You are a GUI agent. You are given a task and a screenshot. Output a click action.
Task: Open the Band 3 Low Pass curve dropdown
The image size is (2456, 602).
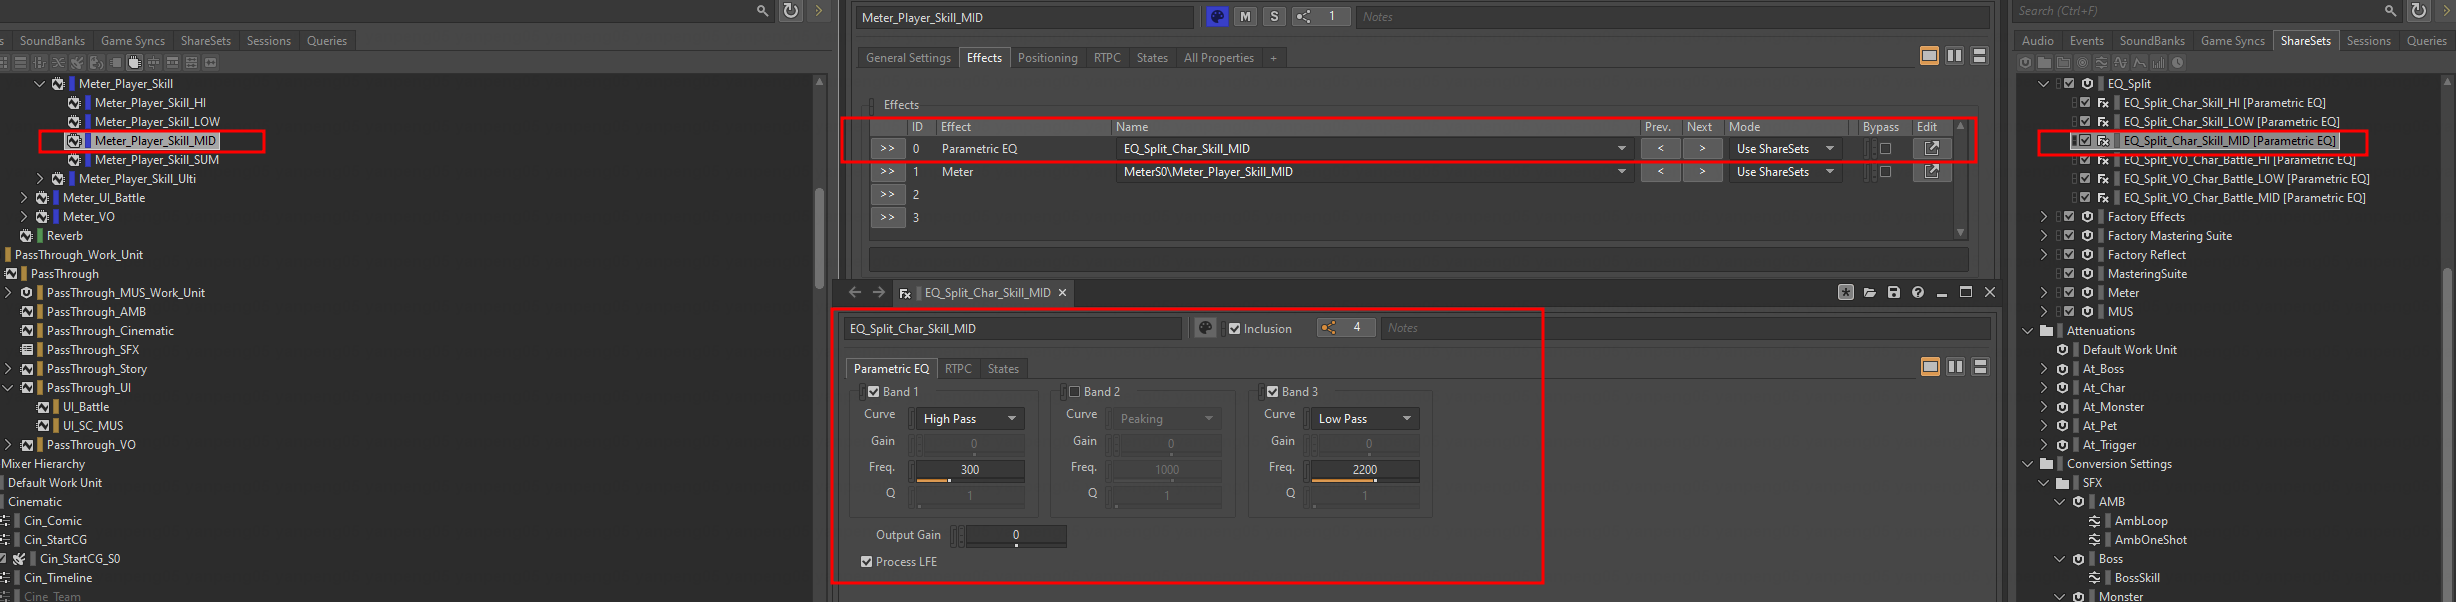click(x=1364, y=418)
